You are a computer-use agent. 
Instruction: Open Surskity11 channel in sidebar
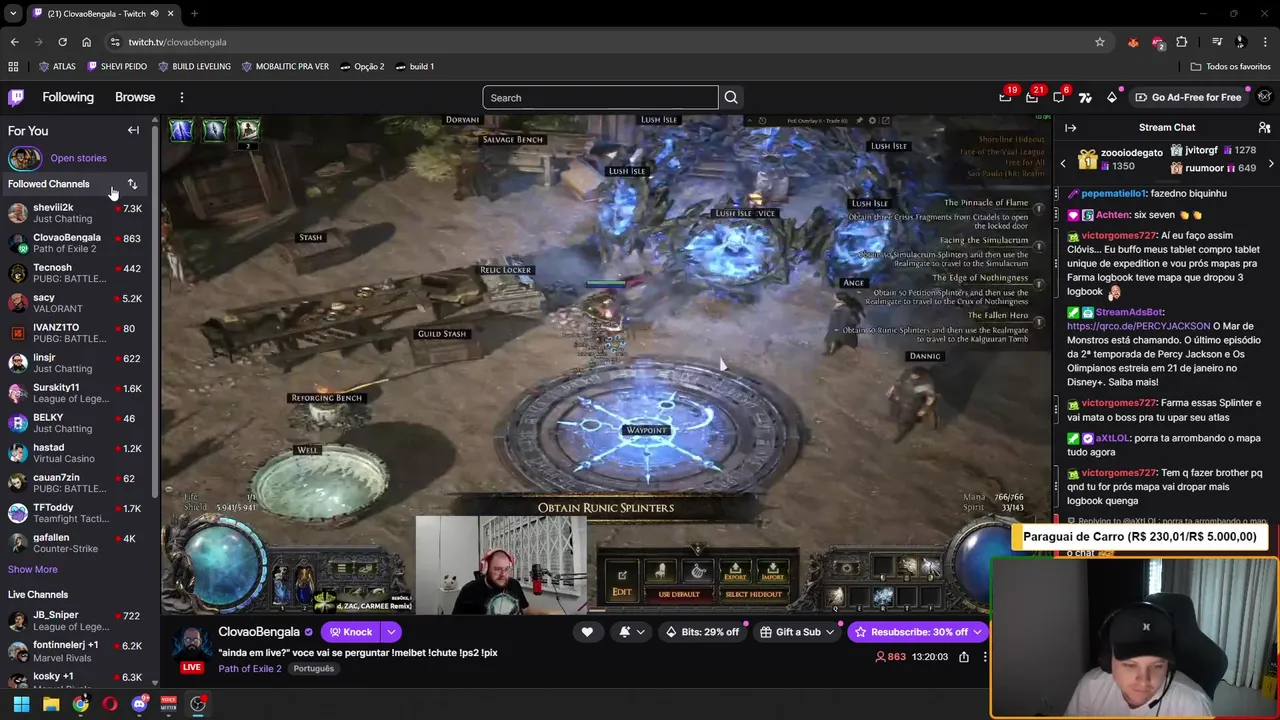click(x=75, y=393)
